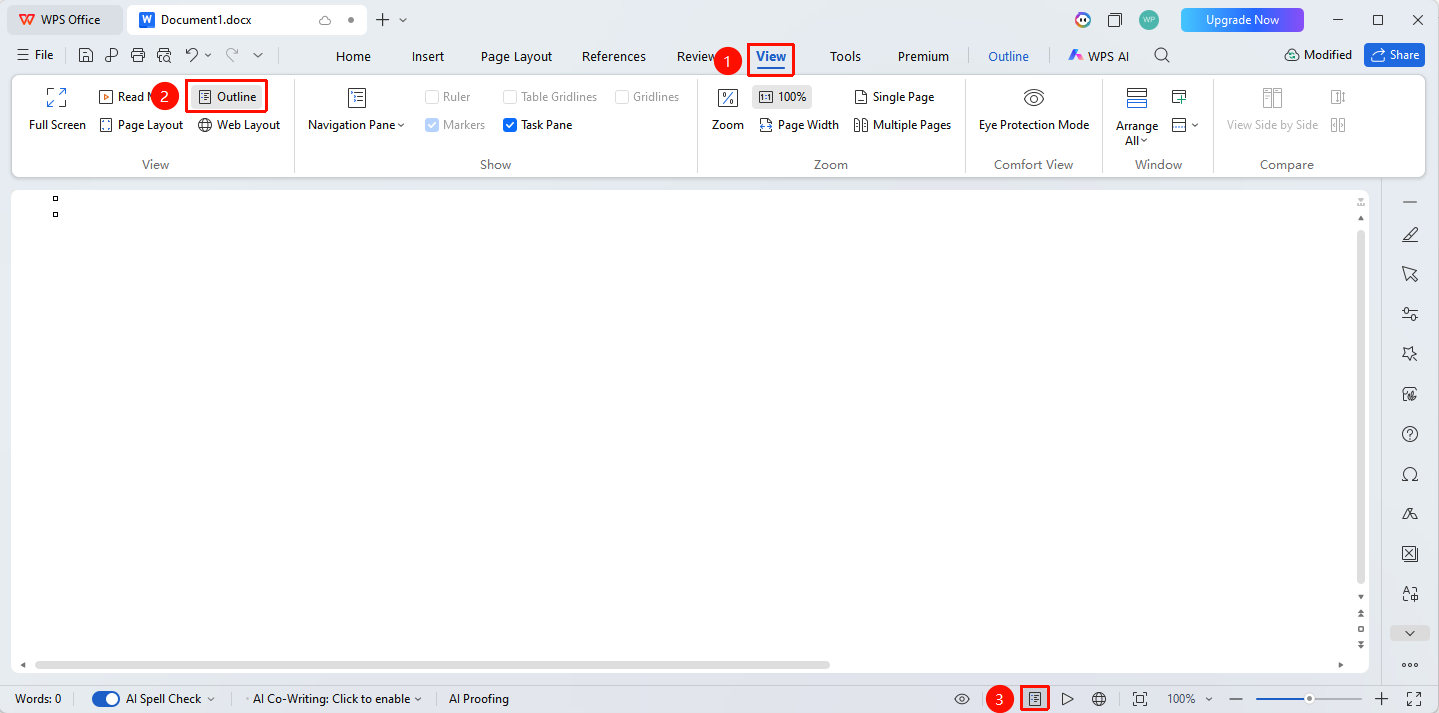The image size is (1439, 713).
Task: Click the Upgrade Now button
Action: (1242, 20)
